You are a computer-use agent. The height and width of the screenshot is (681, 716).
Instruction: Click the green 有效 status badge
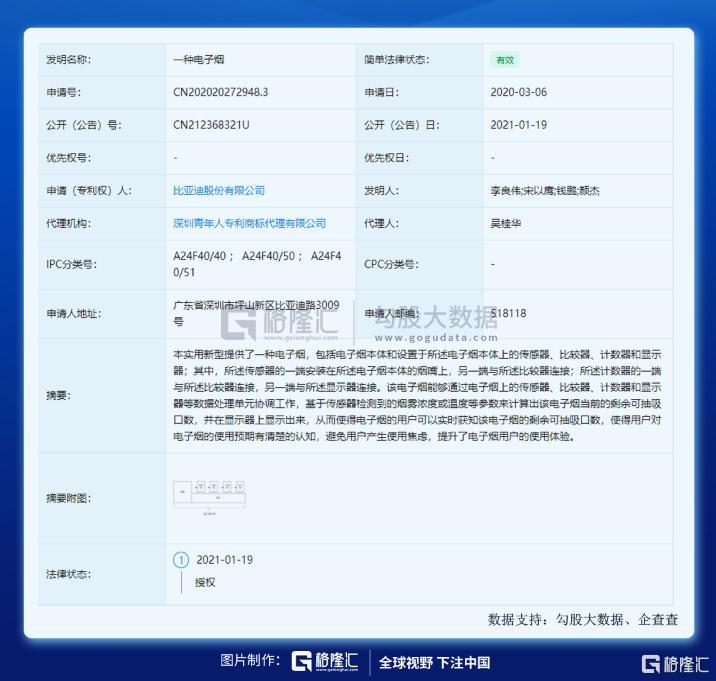point(505,60)
